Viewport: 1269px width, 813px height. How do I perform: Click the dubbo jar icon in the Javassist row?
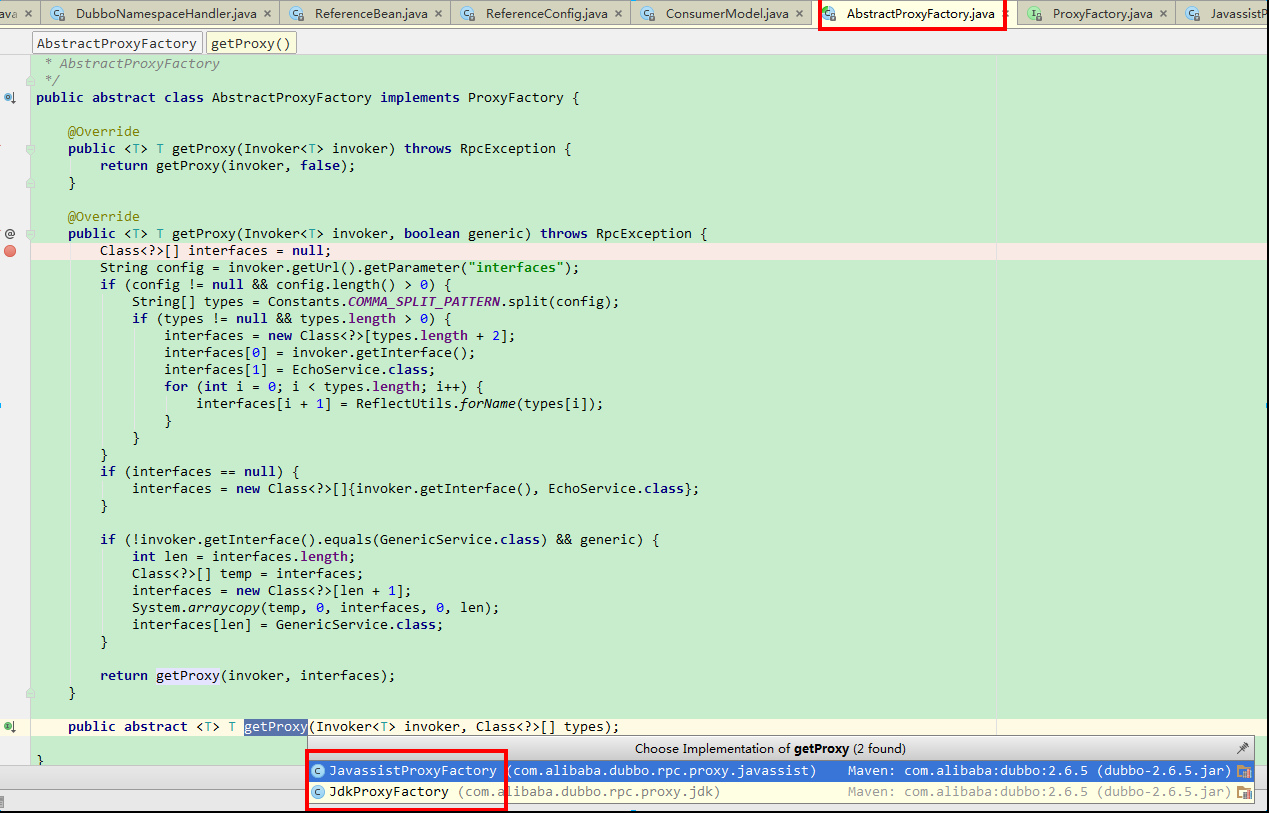pyautogui.click(x=1244, y=771)
